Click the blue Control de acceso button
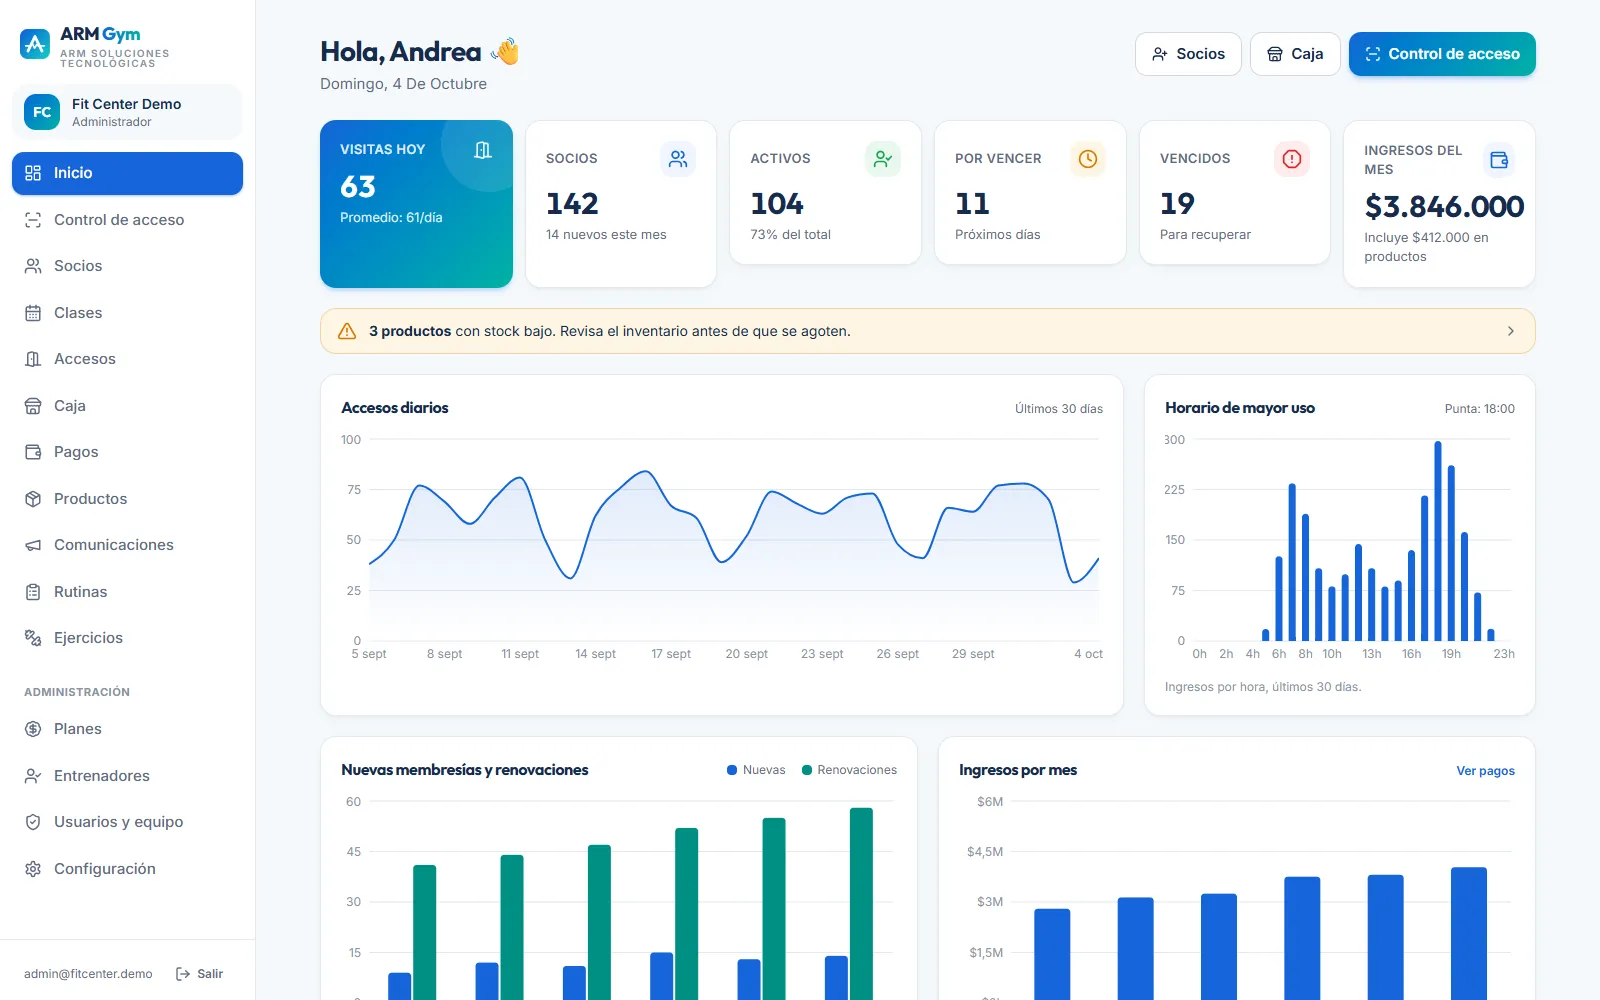 (1442, 54)
